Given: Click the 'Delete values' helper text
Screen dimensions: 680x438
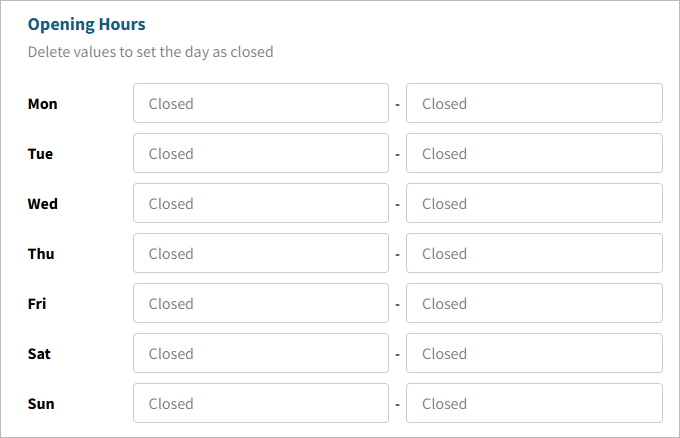Looking at the screenshot, I should (x=150, y=51).
